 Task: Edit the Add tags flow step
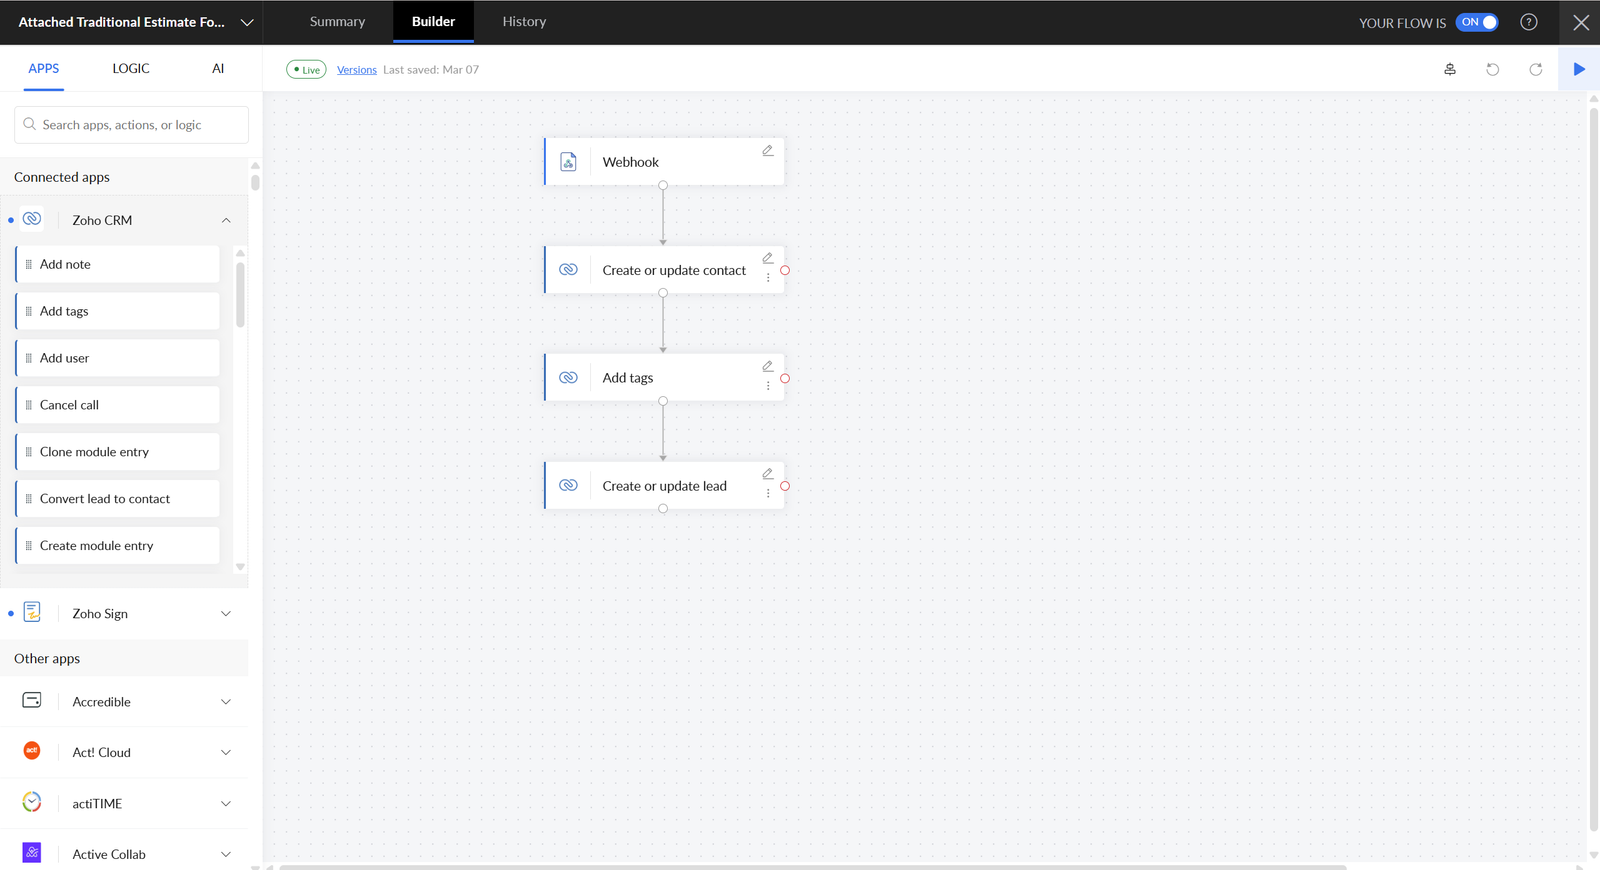tap(768, 366)
